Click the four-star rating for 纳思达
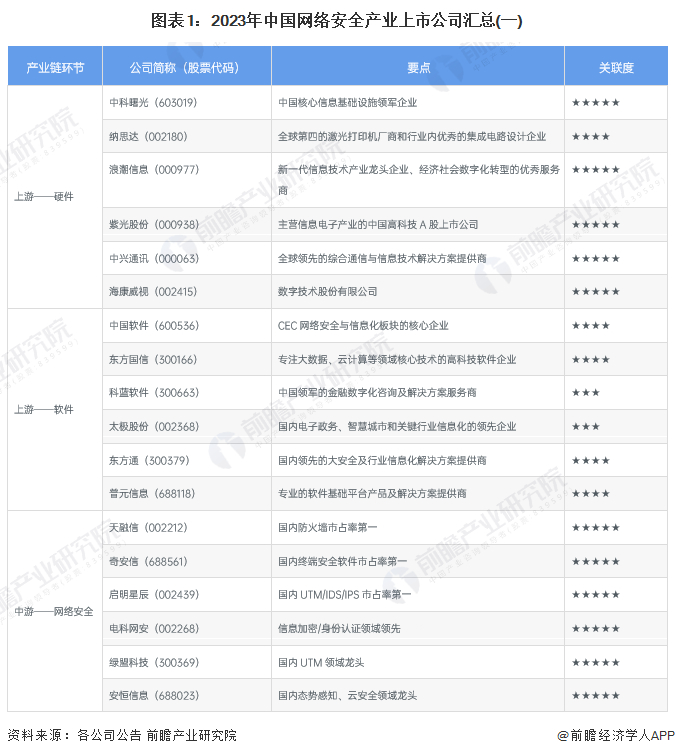Image resolution: width=675 pixels, height=756 pixels. 591,137
